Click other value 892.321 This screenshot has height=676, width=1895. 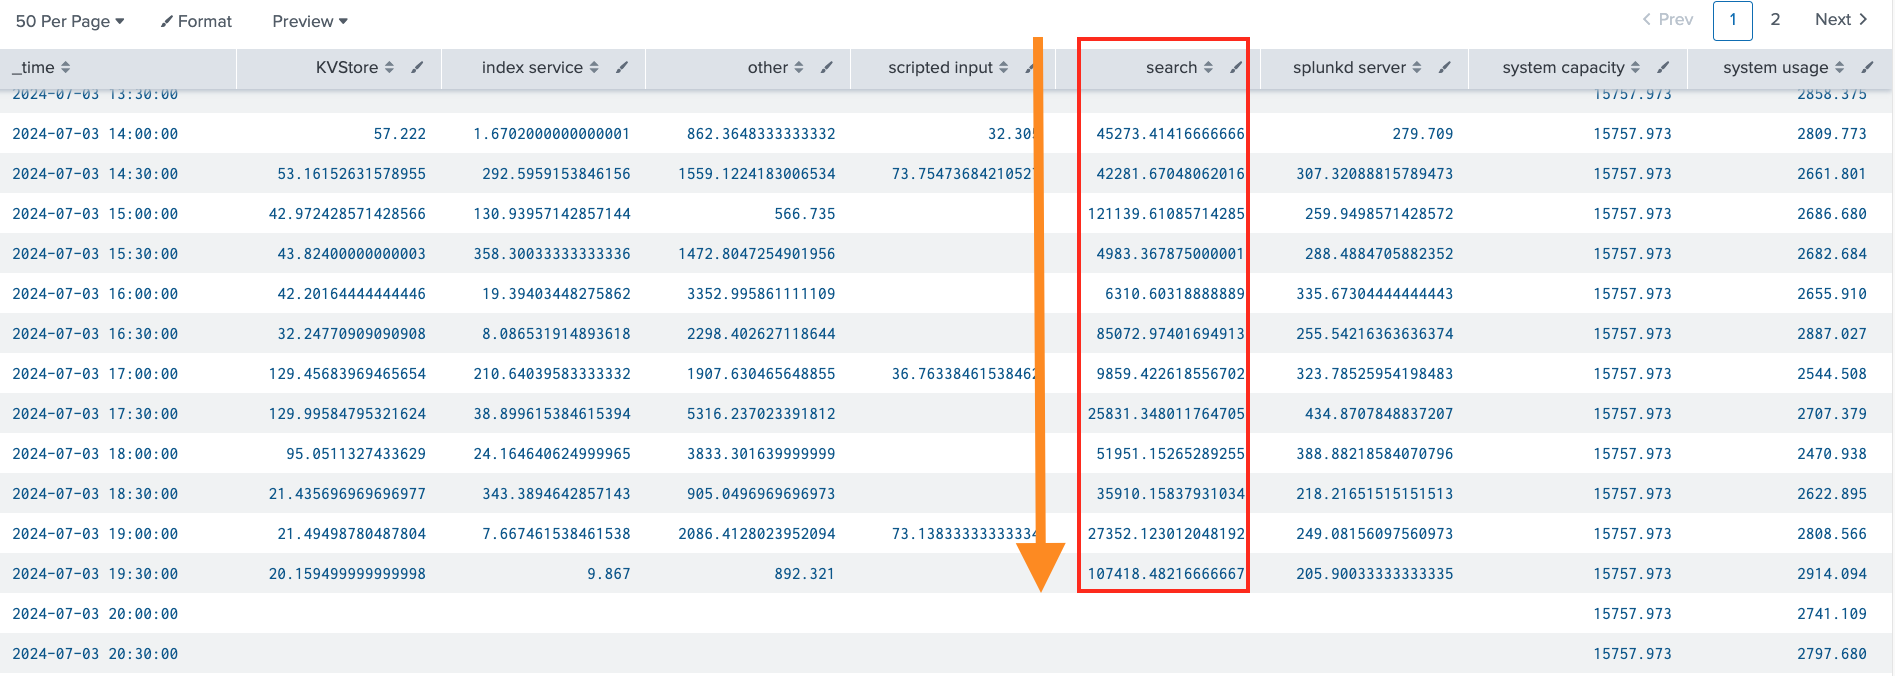point(805,574)
